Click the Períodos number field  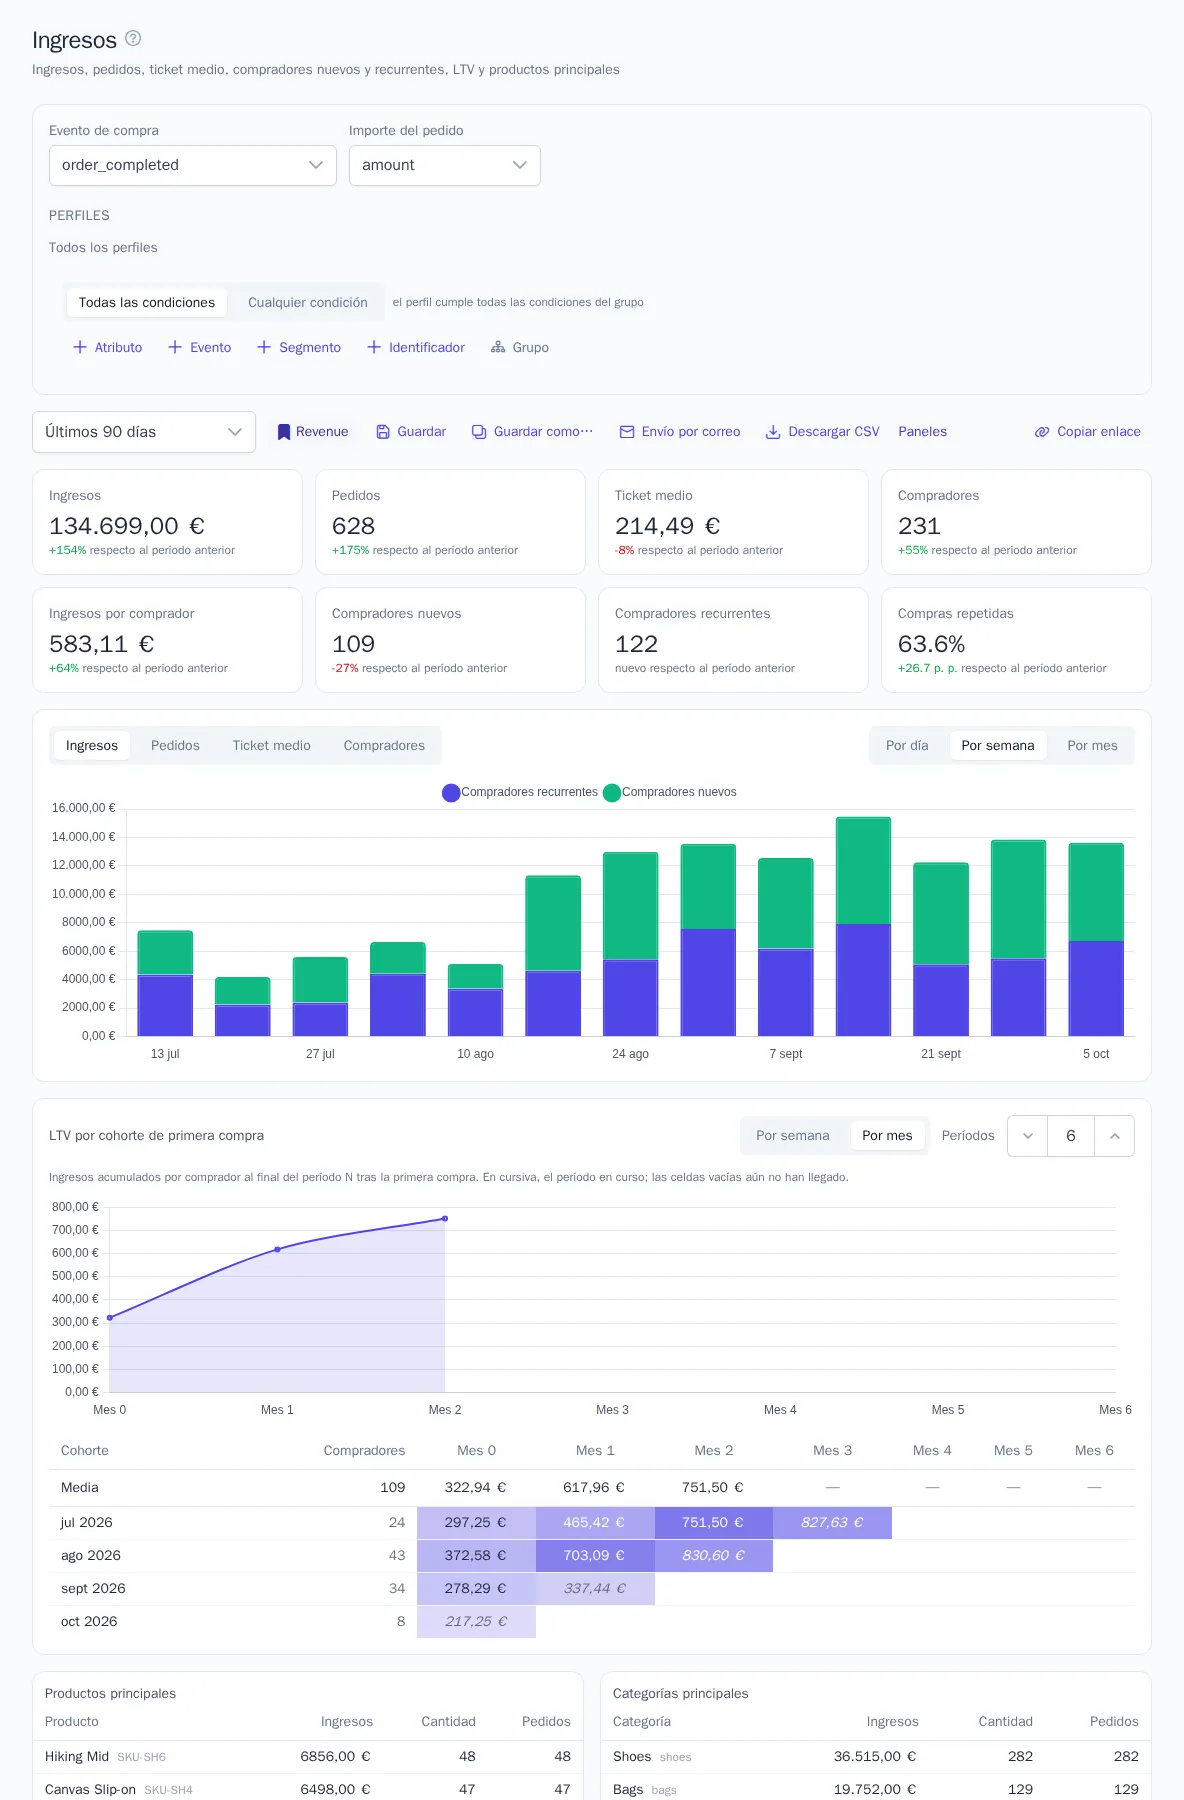pos(1071,1136)
